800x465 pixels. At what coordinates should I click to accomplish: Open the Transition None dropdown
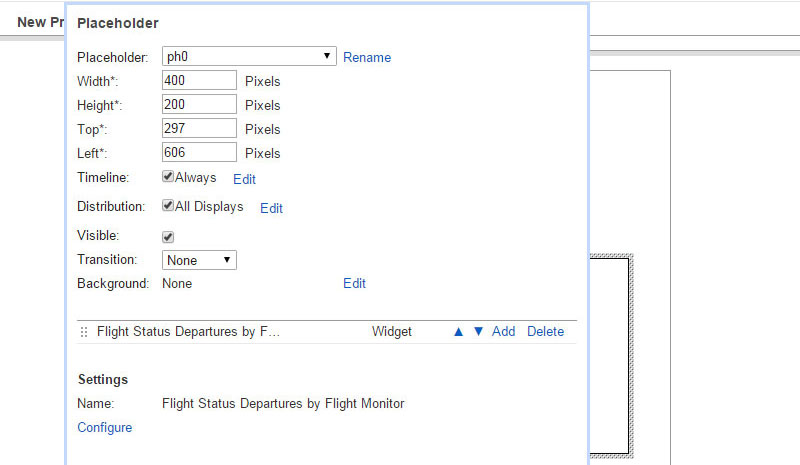(x=199, y=260)
